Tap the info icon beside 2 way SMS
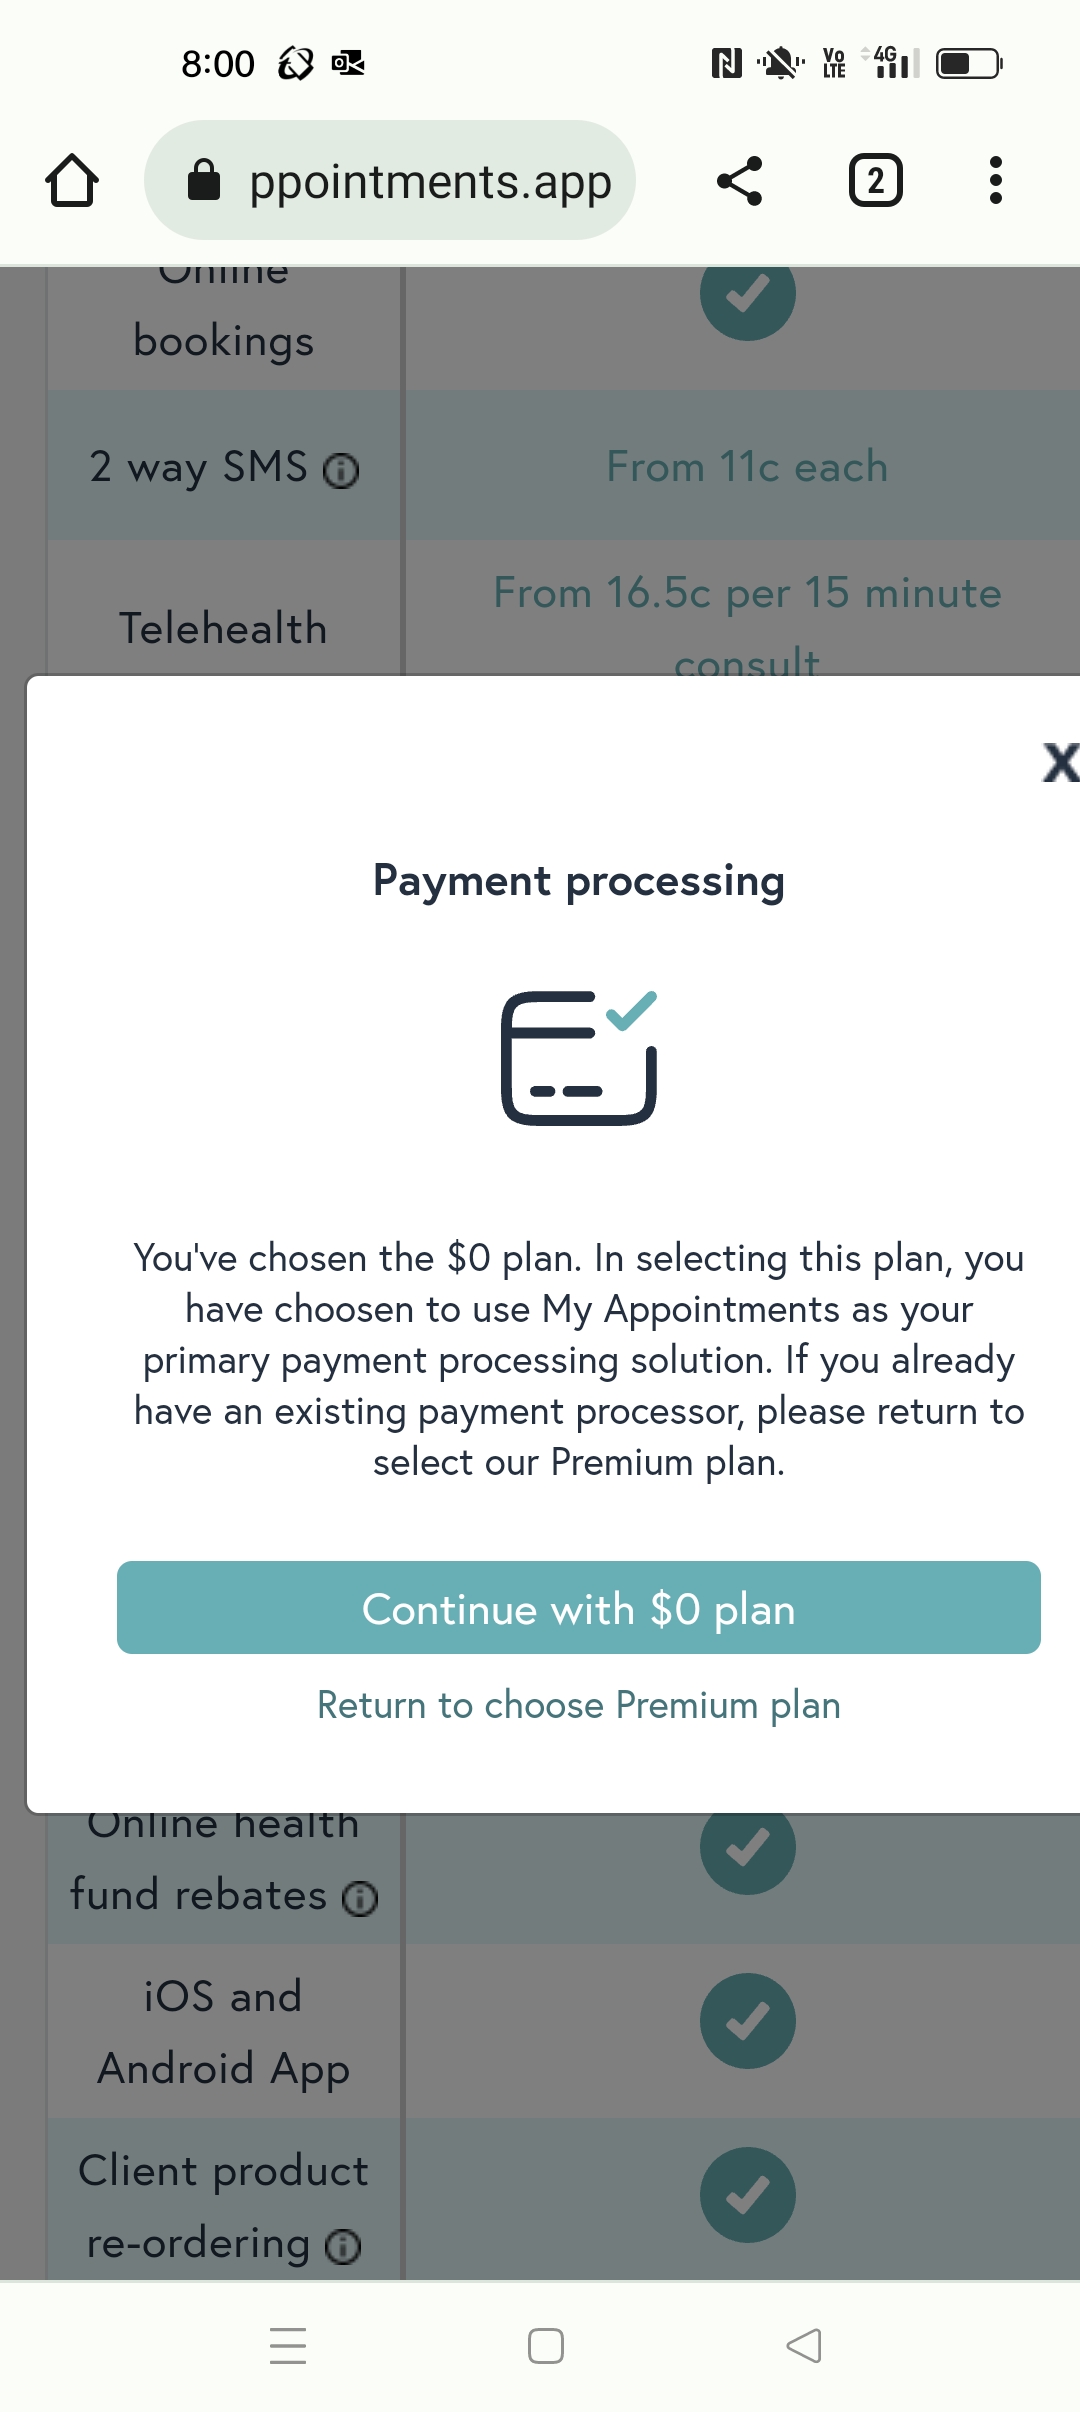This screenshot has height=2412, width=1080. click(x=341, y=470)
